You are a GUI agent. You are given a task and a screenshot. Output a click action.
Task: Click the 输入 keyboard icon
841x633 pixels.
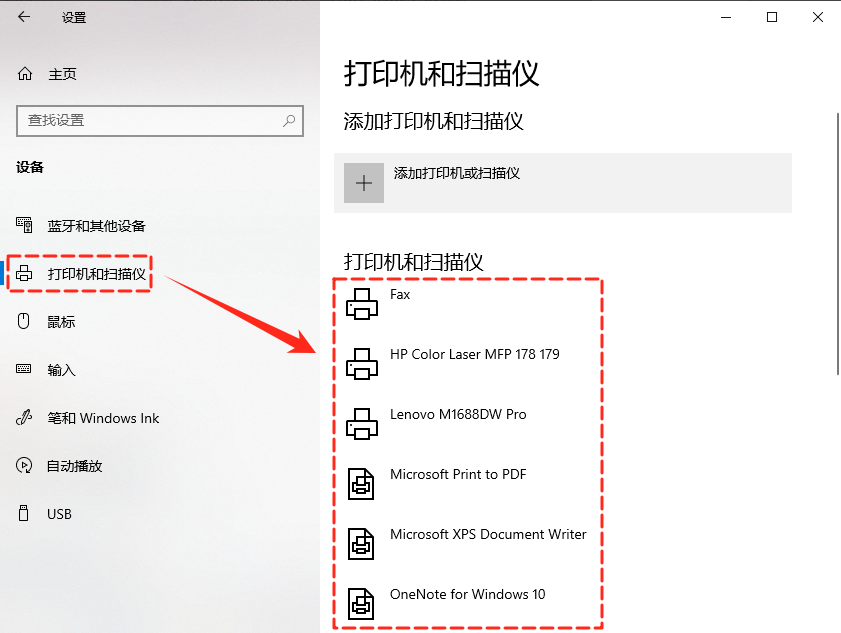[24, 369]
